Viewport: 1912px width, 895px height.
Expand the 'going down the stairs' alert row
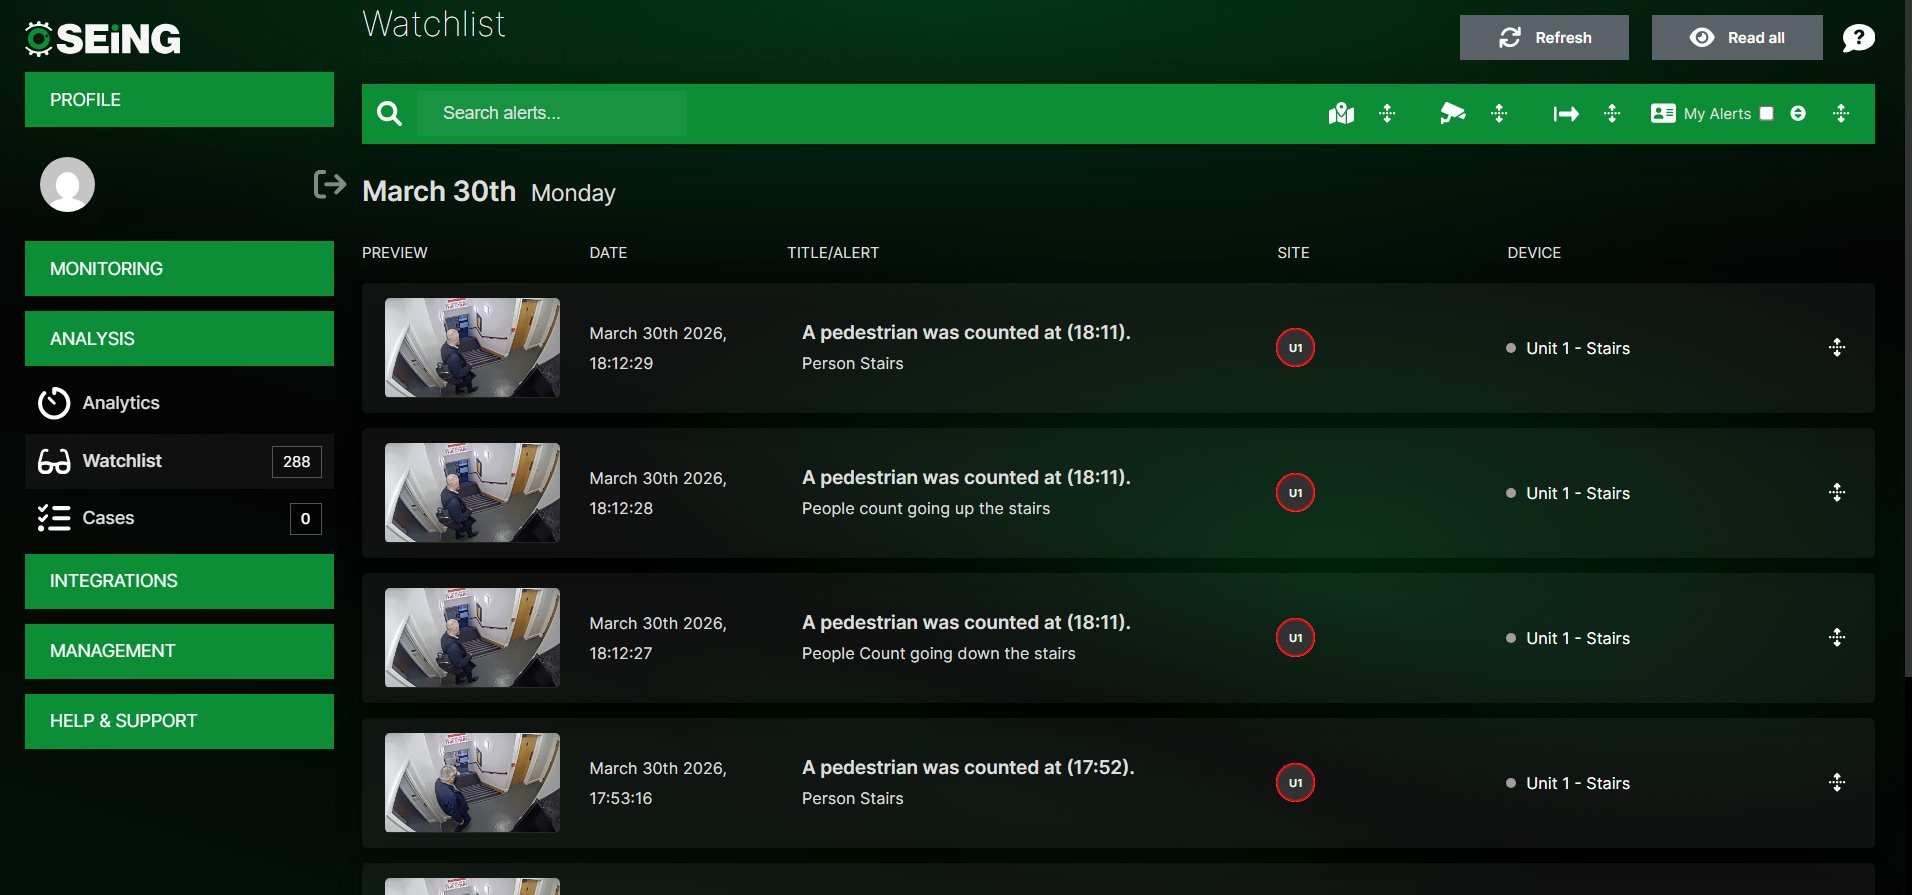point(1837,638)
